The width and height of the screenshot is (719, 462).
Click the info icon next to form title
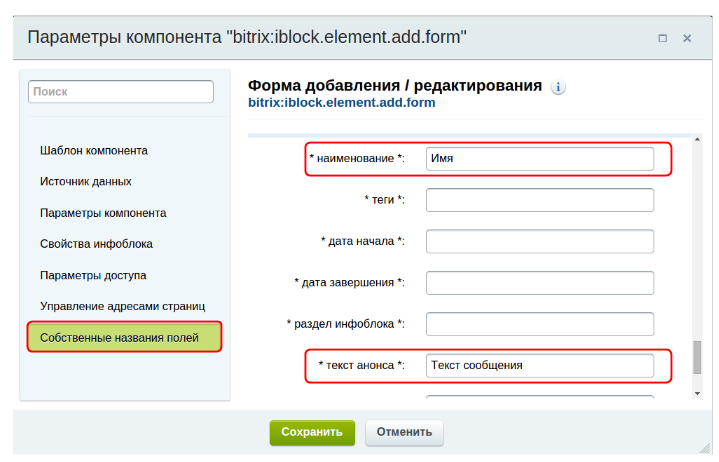[558, 87]
